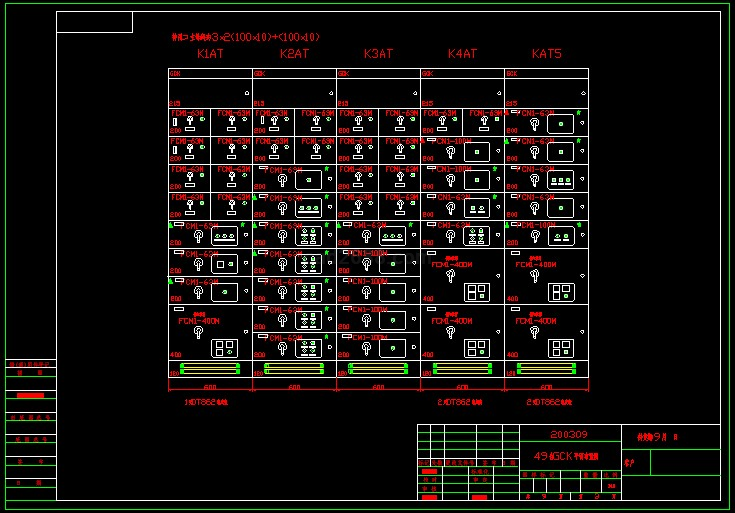The height and width of the screenshot is (513, 735).
Task: Select the blank rectangle at top-left of sheet
Action: (x=94, y=22)
